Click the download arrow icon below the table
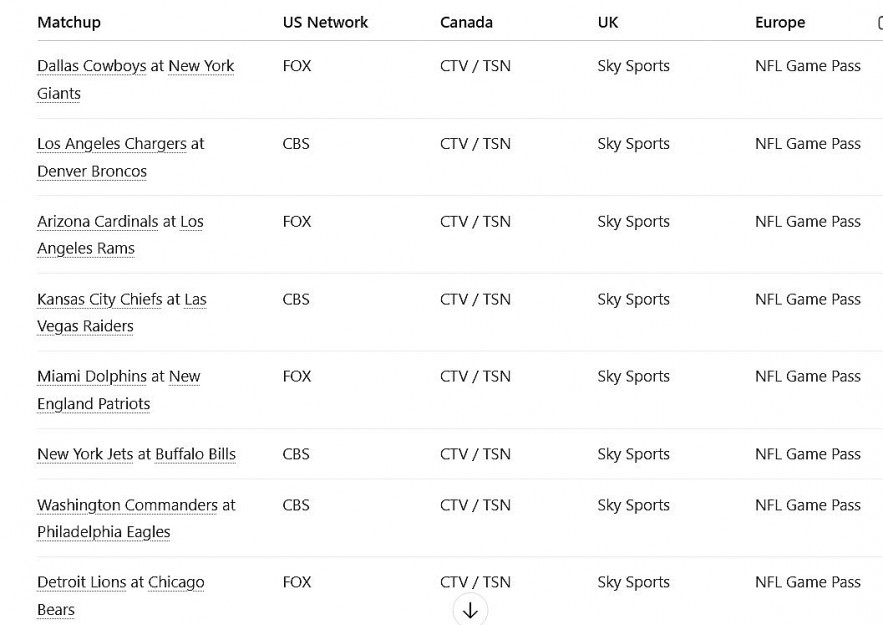883x625 pixels. point(470,610)
